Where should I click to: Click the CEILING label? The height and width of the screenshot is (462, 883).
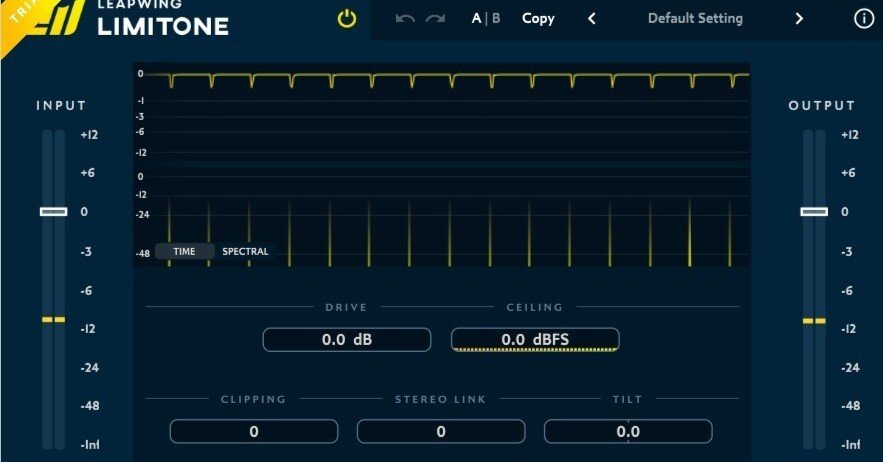(535, 307)
